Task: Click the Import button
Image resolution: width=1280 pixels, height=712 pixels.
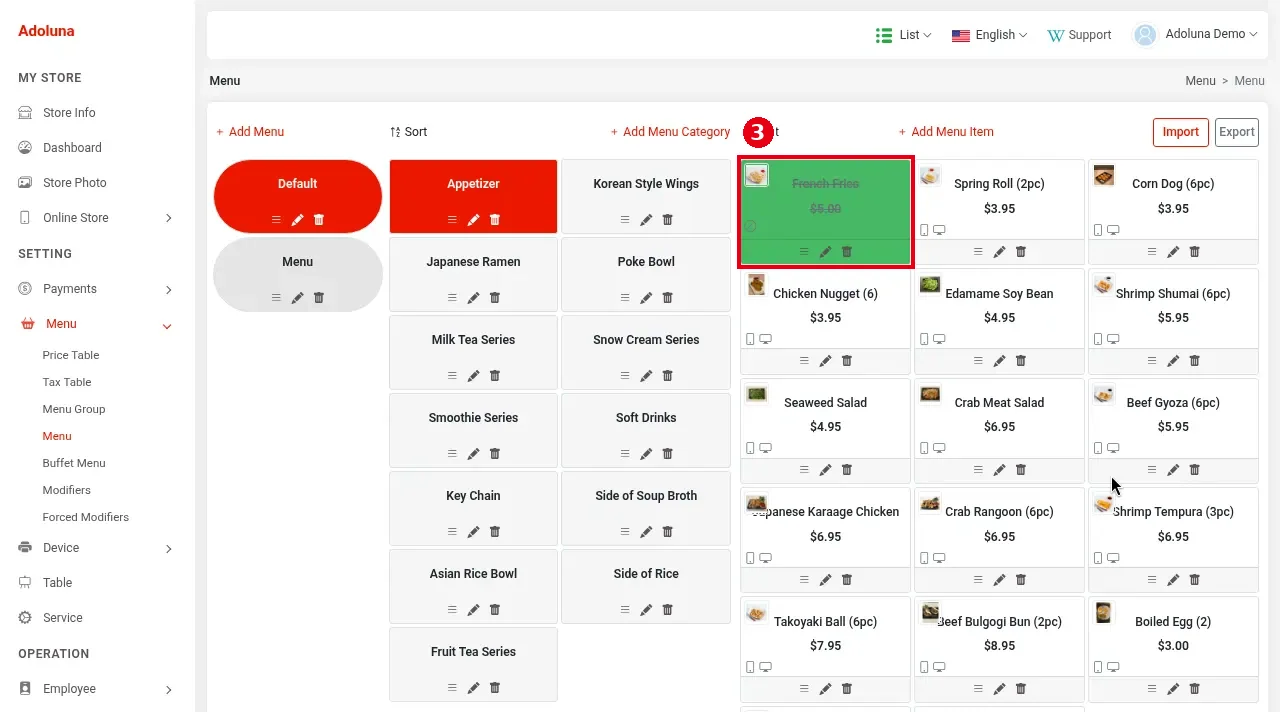Action: [1181, 132]
